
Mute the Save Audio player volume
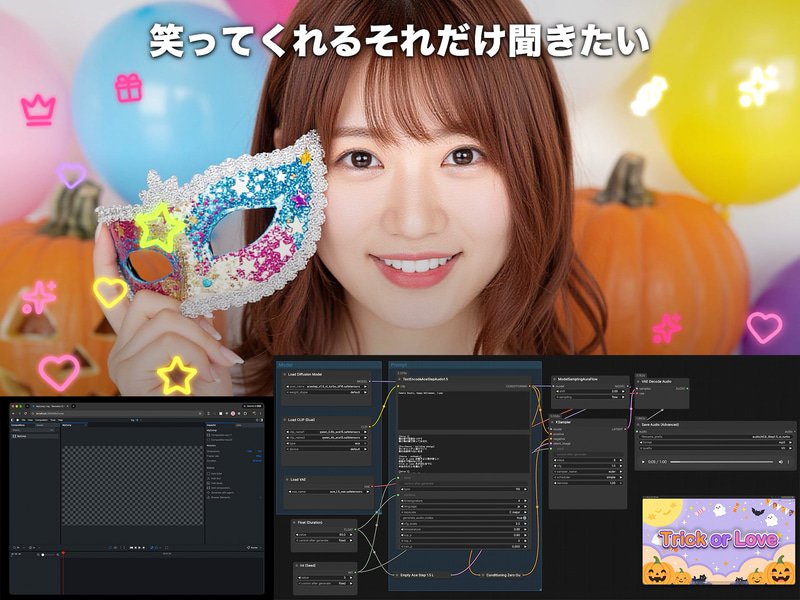(781, 462)
